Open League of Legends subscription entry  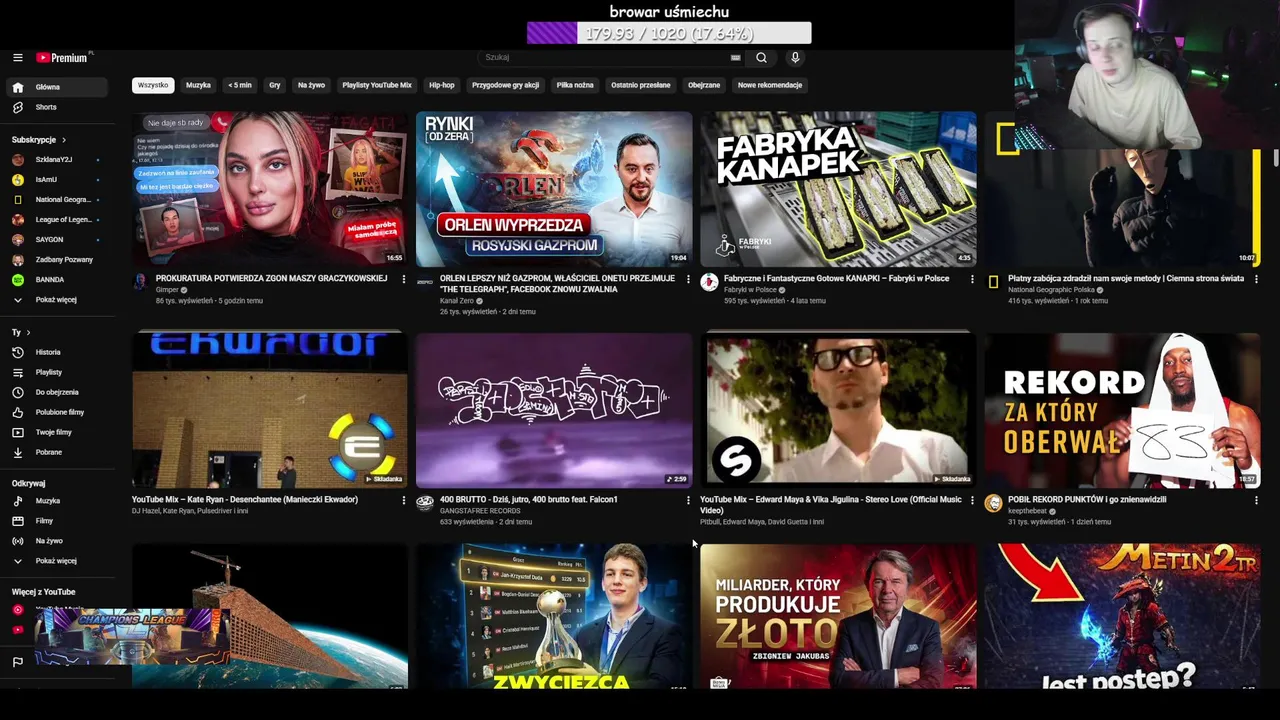coord(58,220)
